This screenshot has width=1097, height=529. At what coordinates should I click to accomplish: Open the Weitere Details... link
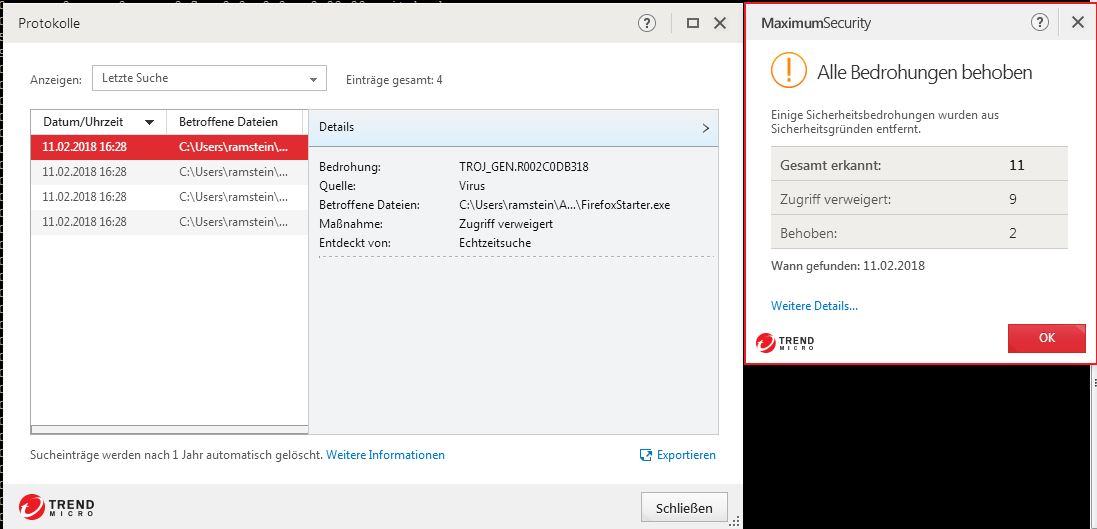814,306
